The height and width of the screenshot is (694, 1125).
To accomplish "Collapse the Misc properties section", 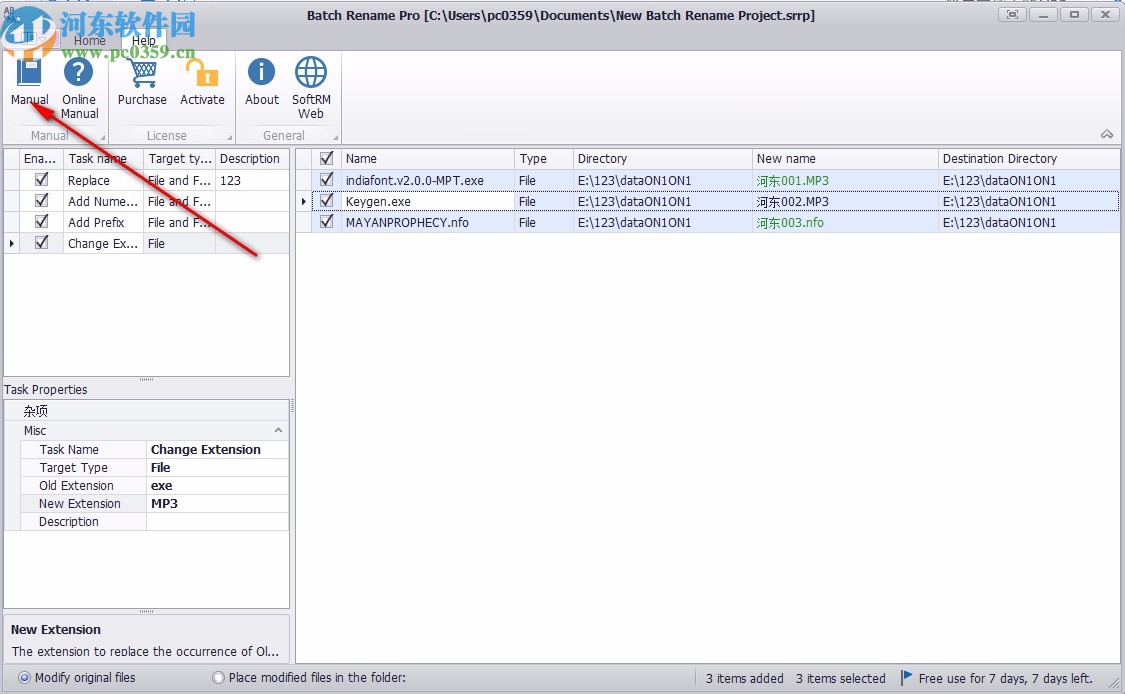I will (x=278, y=430).
